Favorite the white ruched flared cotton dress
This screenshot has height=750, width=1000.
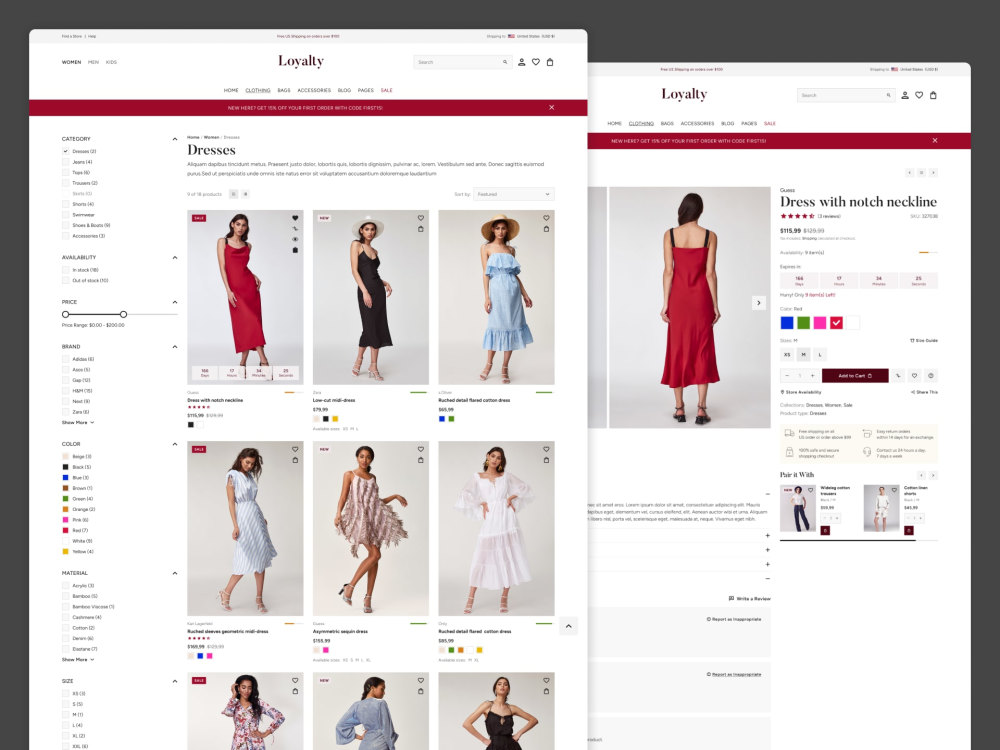[x=546, y=449]
